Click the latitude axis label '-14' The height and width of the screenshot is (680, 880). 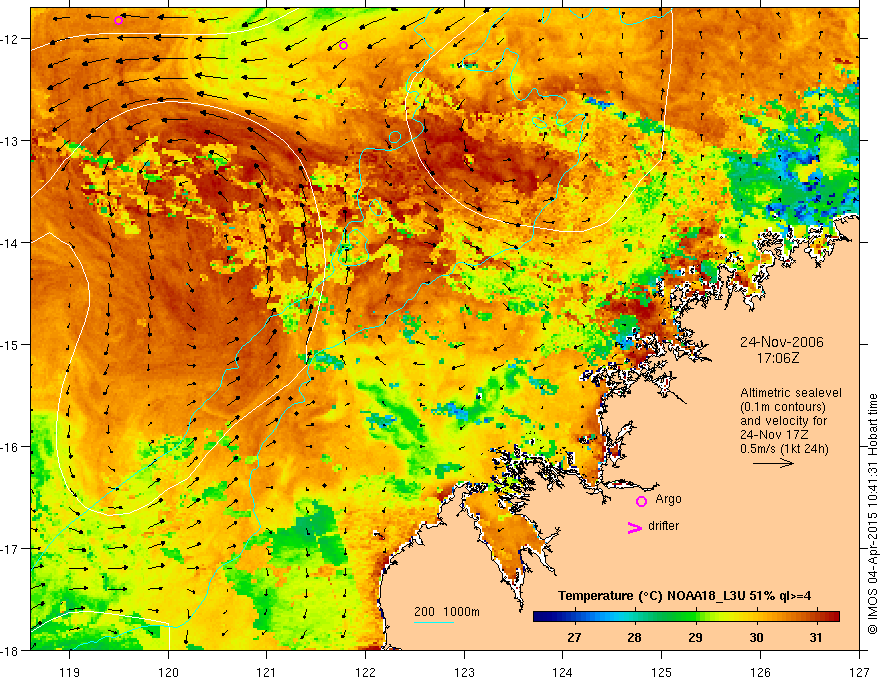[10, 243]
